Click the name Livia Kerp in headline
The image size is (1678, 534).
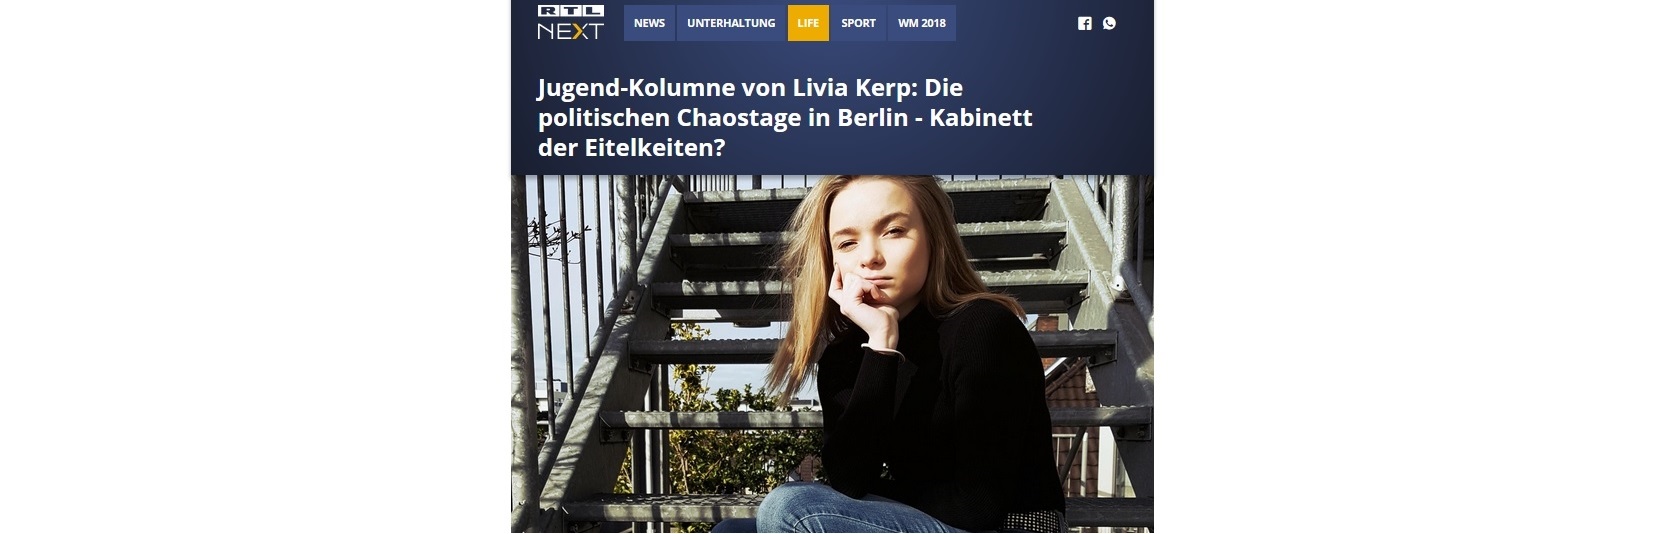coord(849,88)
